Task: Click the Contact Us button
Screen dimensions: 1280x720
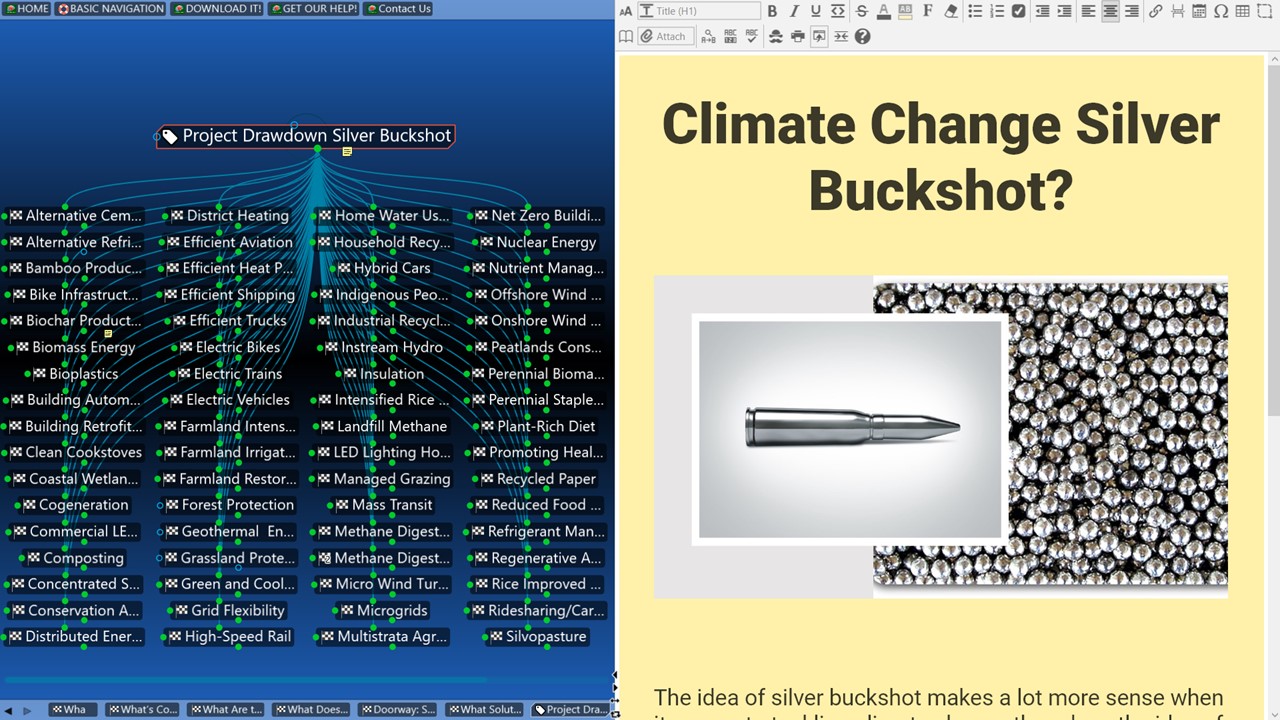Action: [x=398, y=9]
